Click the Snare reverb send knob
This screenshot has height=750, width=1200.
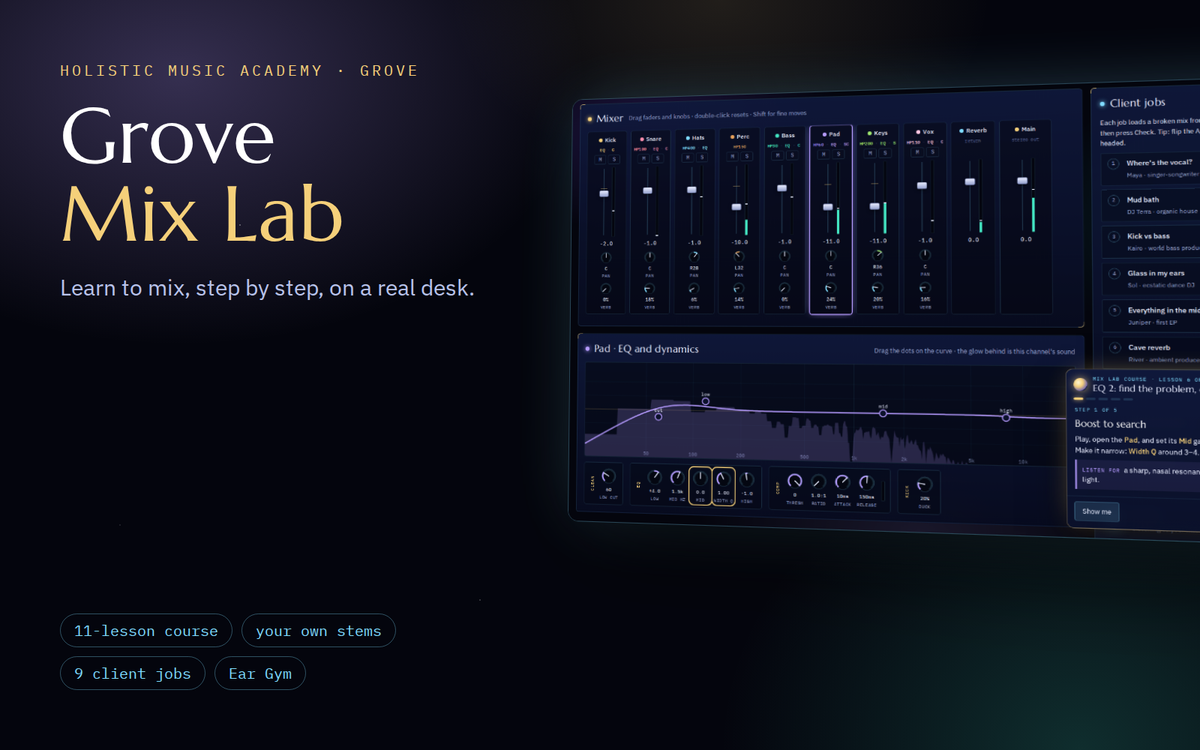coord(650,288)
